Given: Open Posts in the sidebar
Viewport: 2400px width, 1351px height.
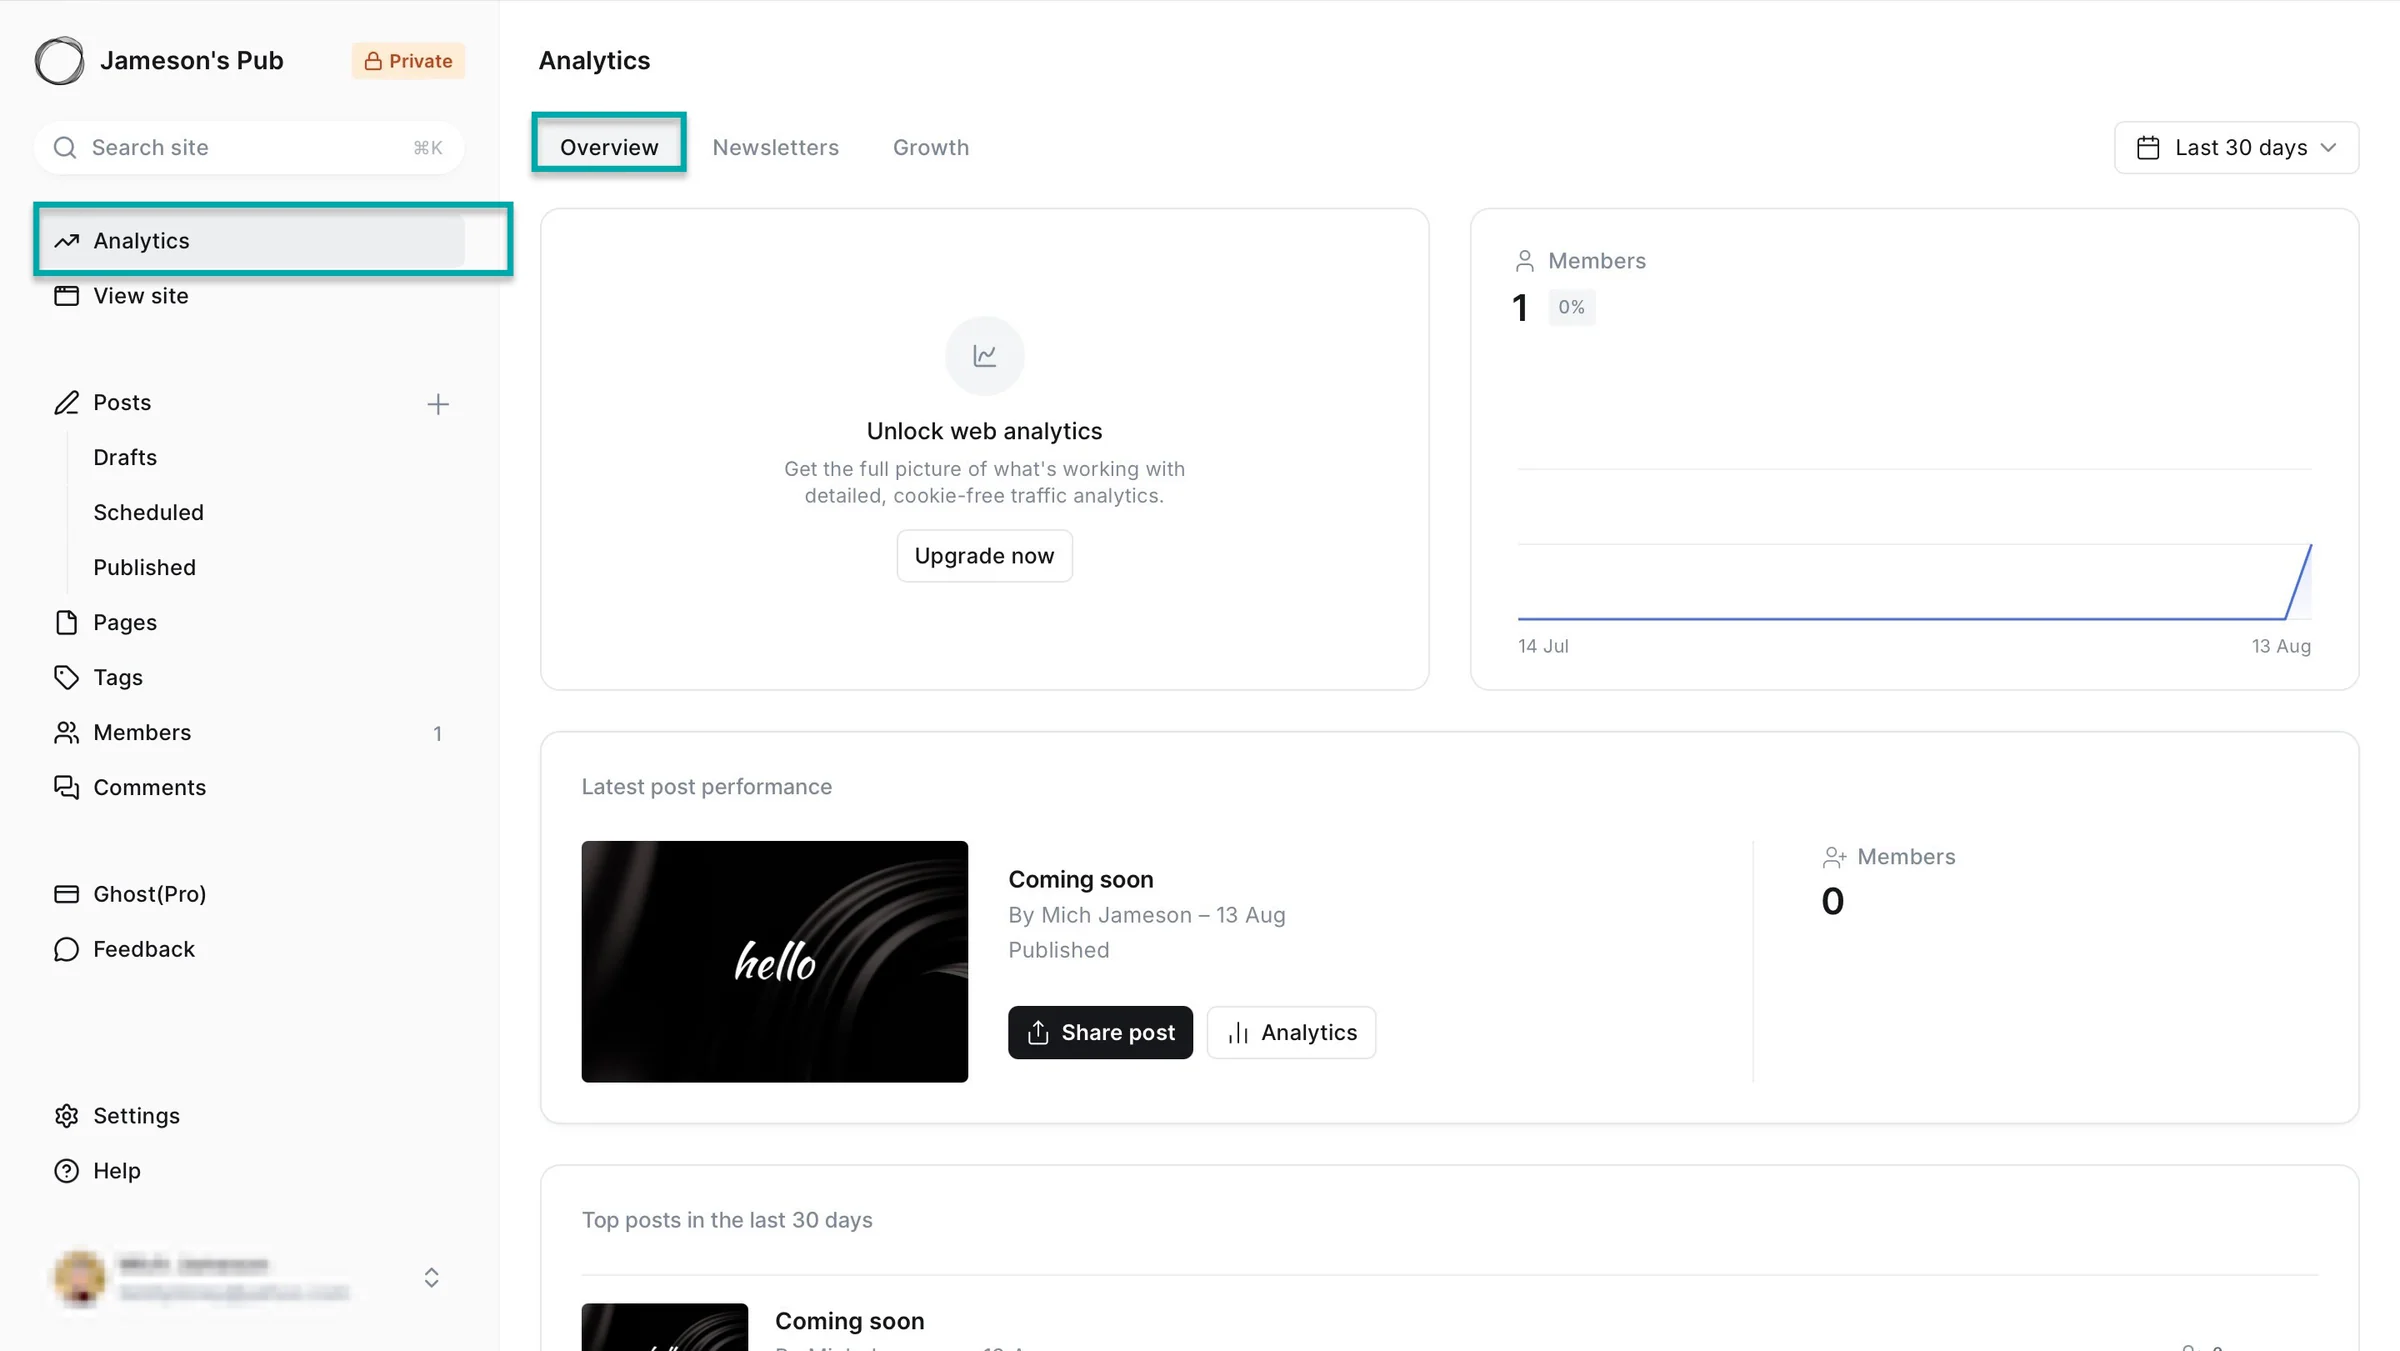Looking at the screenshot, I should 122,402.
